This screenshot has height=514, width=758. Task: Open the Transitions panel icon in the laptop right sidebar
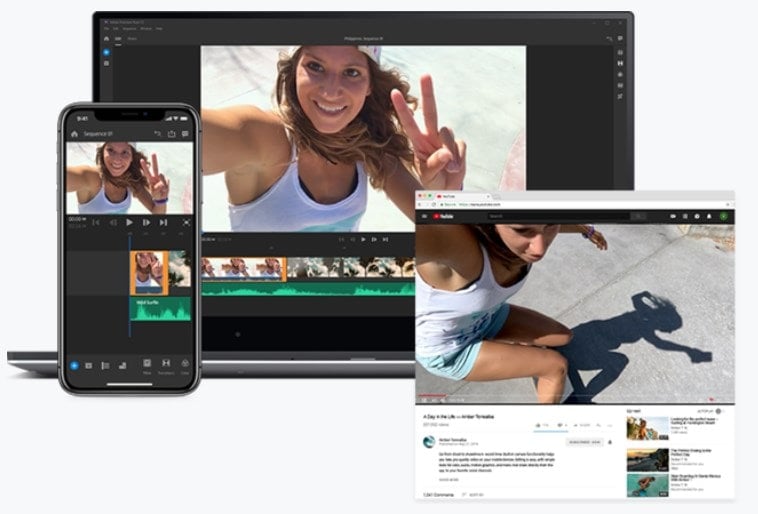[620, 63]
